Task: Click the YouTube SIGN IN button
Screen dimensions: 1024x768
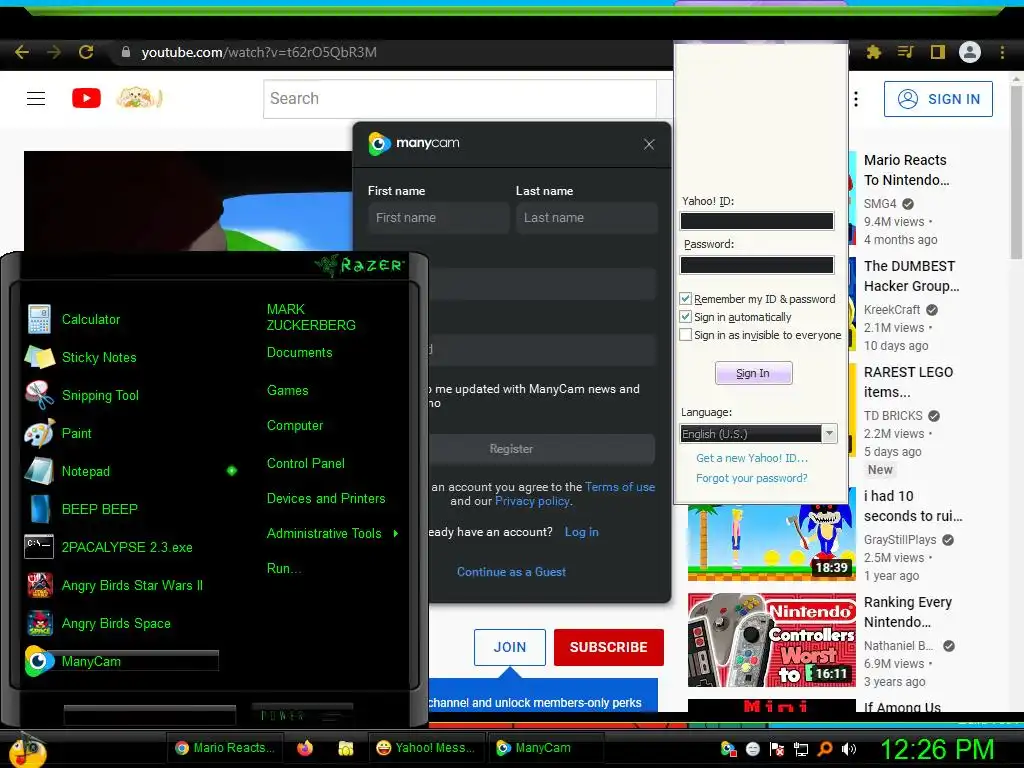Action: click(938, 99)
